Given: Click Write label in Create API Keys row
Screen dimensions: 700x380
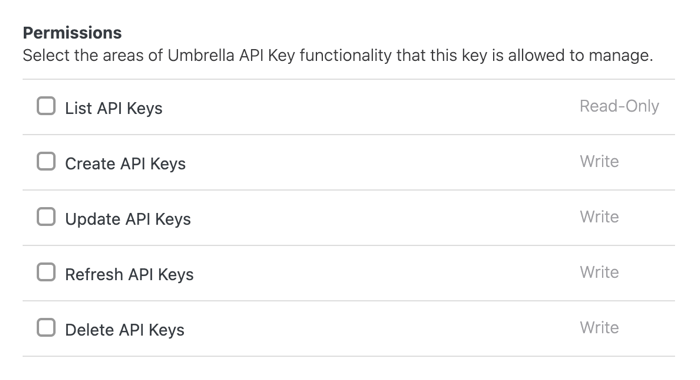Looking at the screenshot, I should (599, 162).
